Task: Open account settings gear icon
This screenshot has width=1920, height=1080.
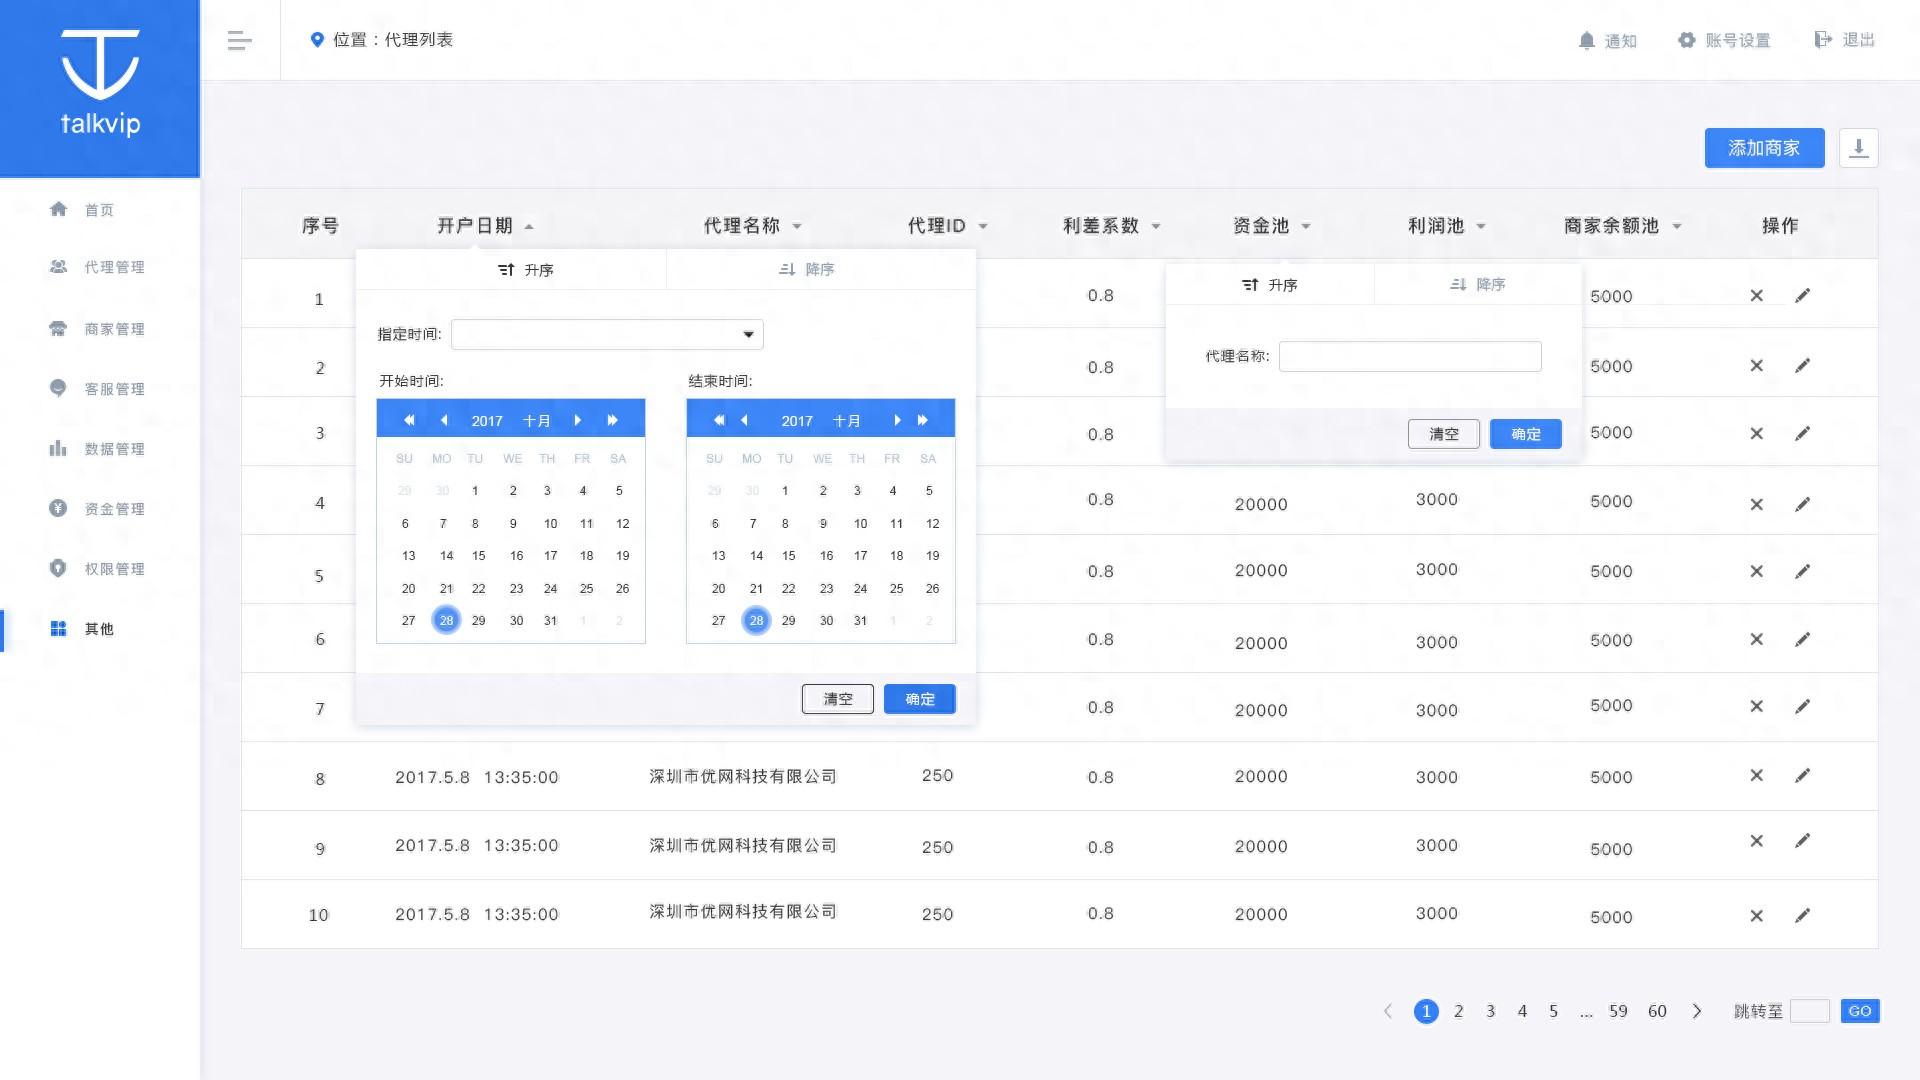Action: [1687, 40]
